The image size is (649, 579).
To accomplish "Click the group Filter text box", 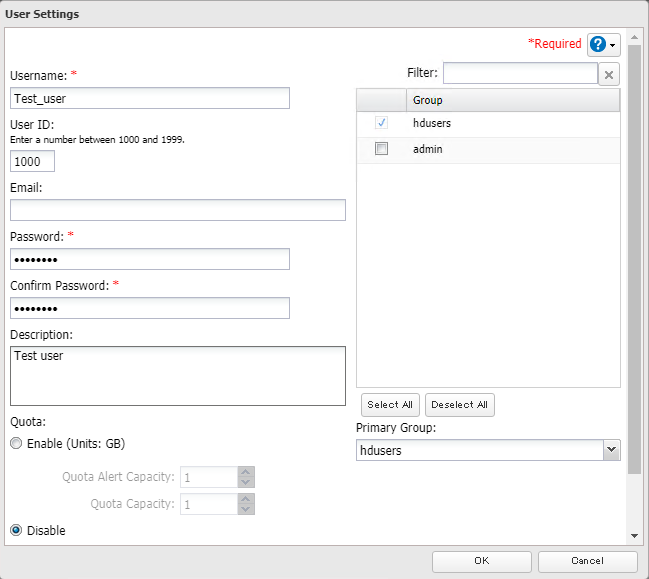I will coord(519,73).
